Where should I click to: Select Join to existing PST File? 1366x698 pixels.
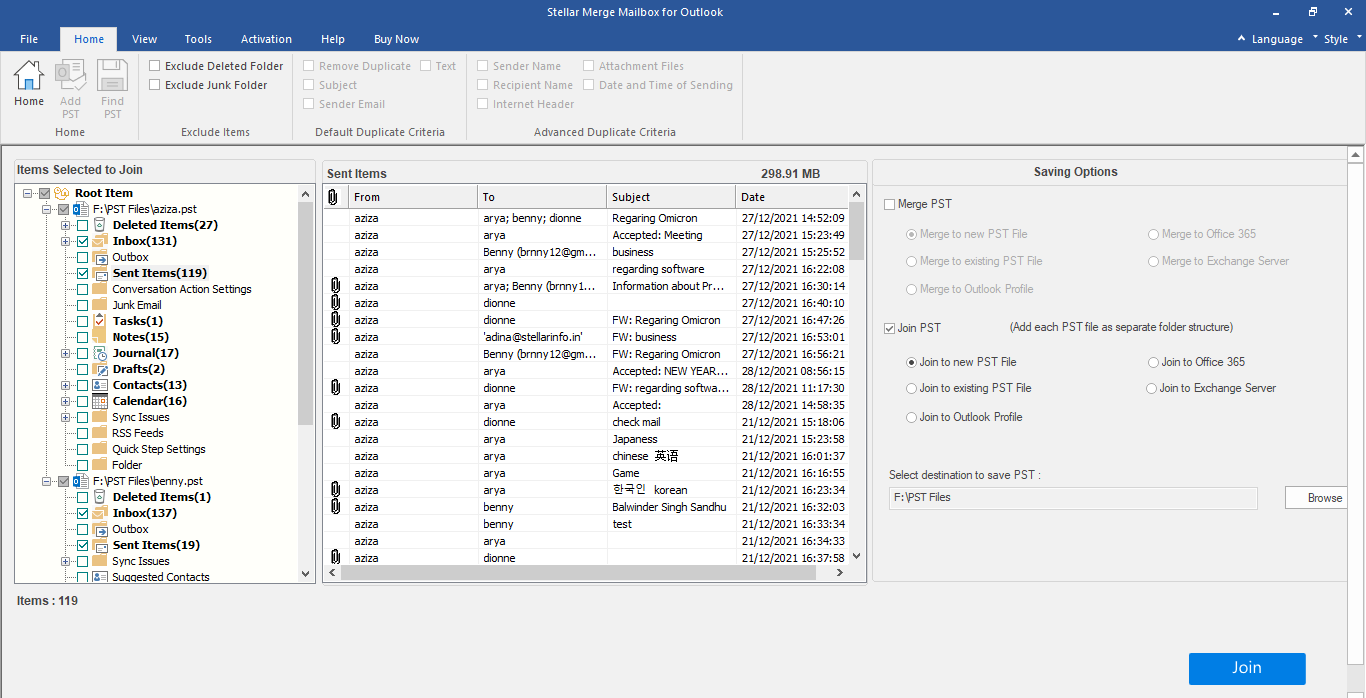point(911,388)
